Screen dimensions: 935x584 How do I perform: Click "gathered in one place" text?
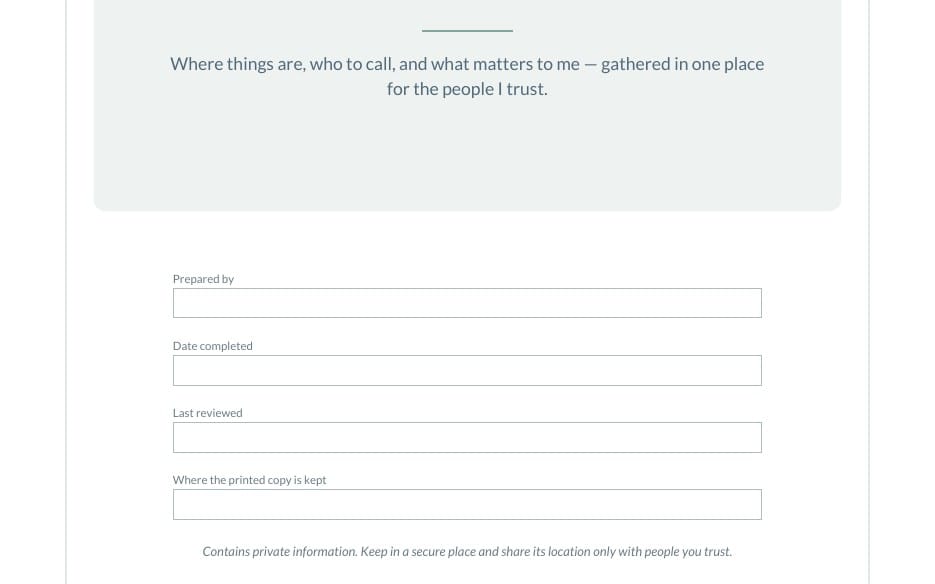(682, 64)
